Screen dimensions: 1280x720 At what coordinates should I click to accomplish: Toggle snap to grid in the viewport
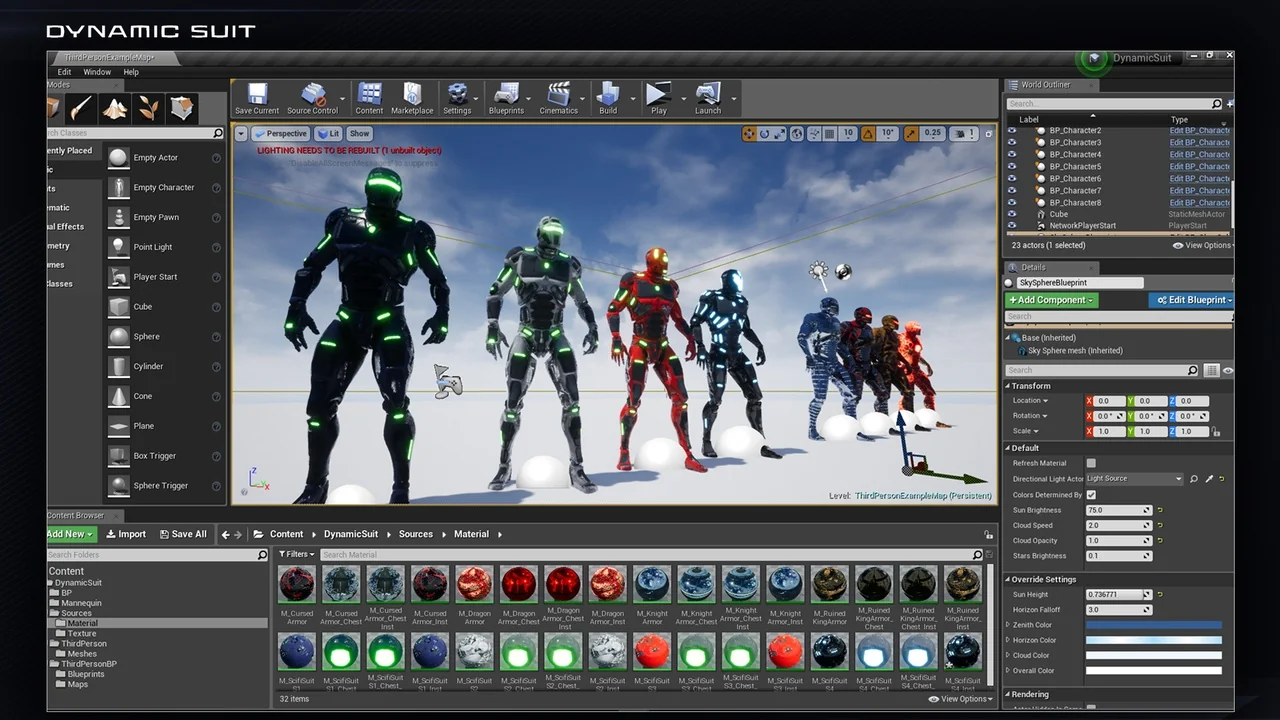(828, 133)
